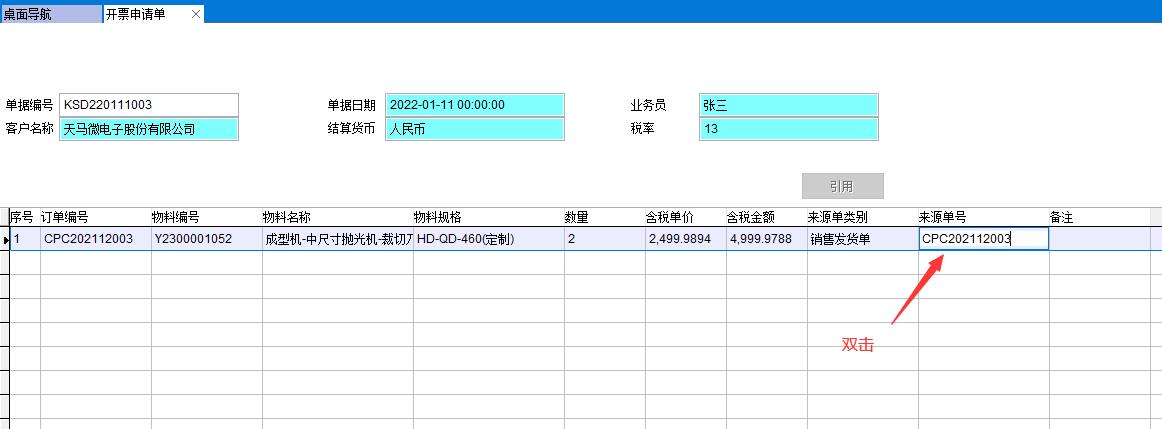1162x429 pixels.
Task: Click the 来源单号 cell being edited
Action: [983, 239]
